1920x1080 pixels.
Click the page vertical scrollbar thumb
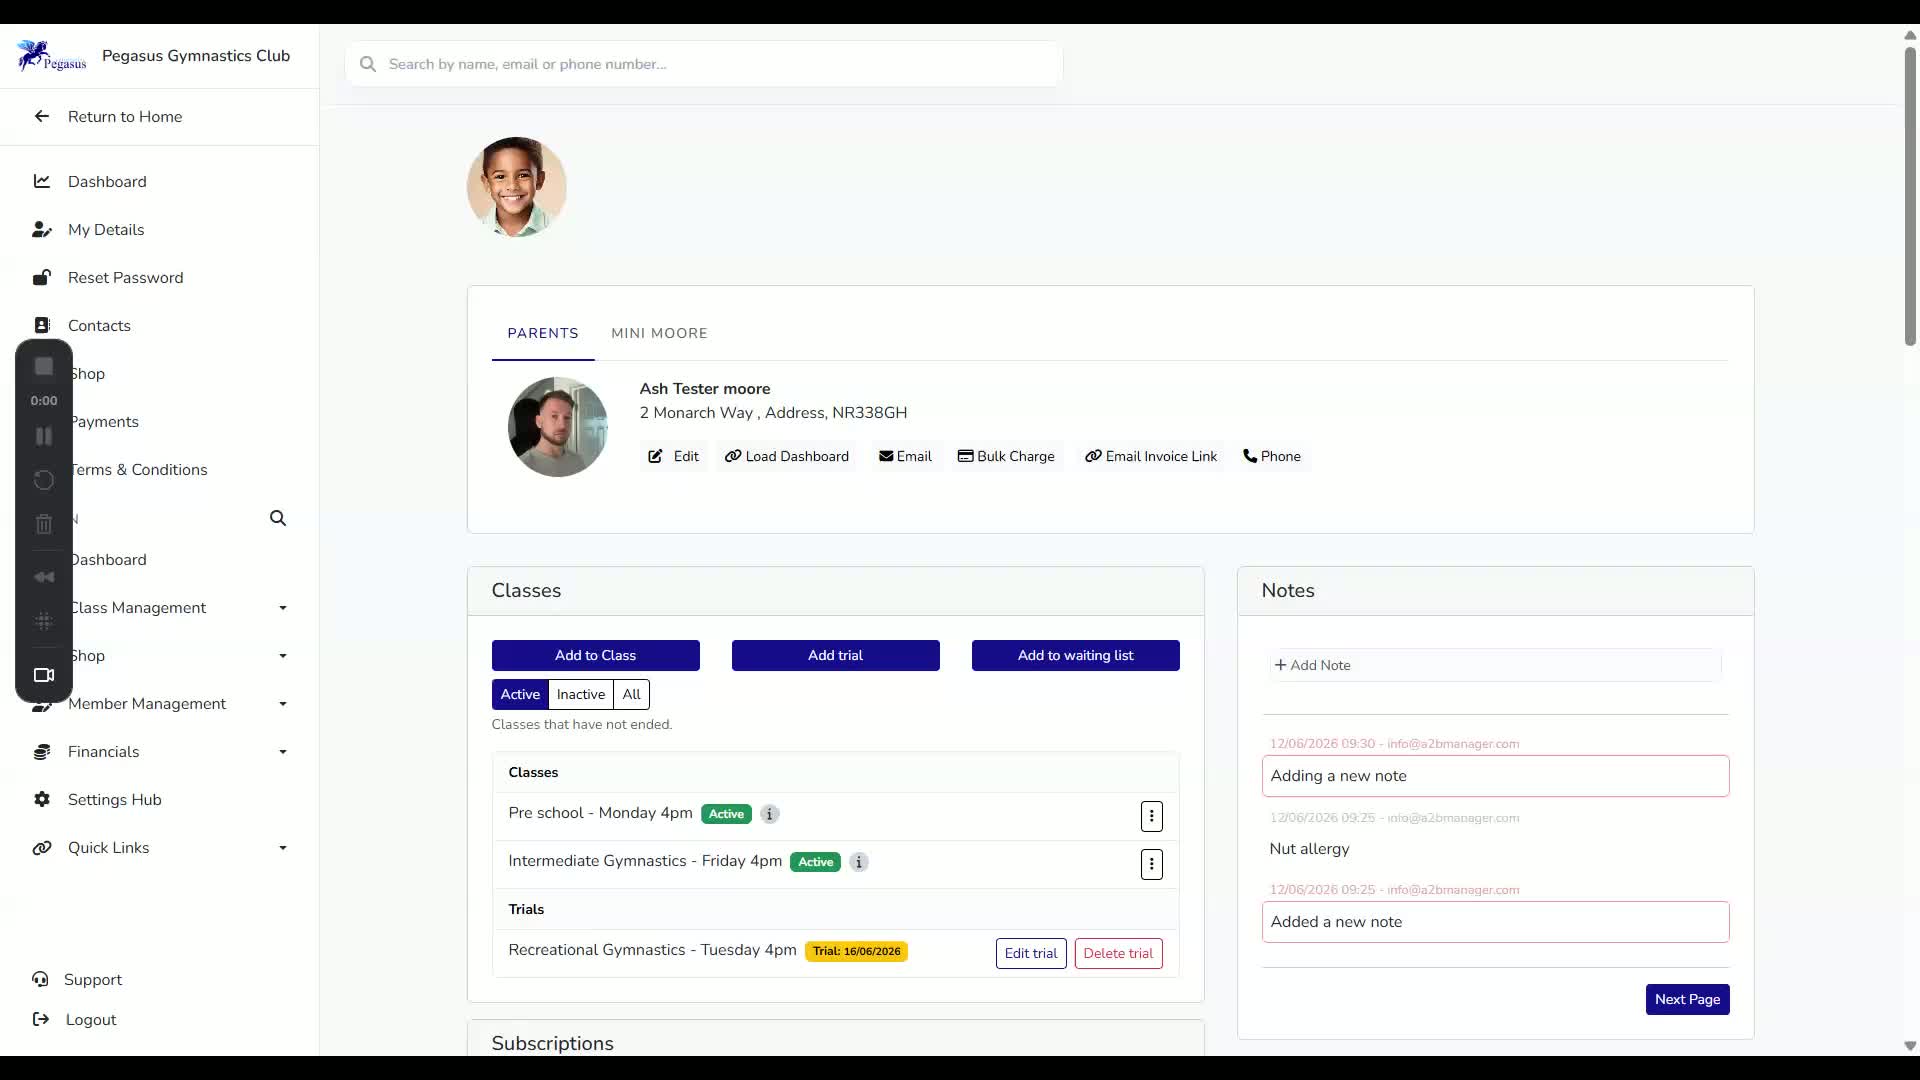coord(1910,195)
